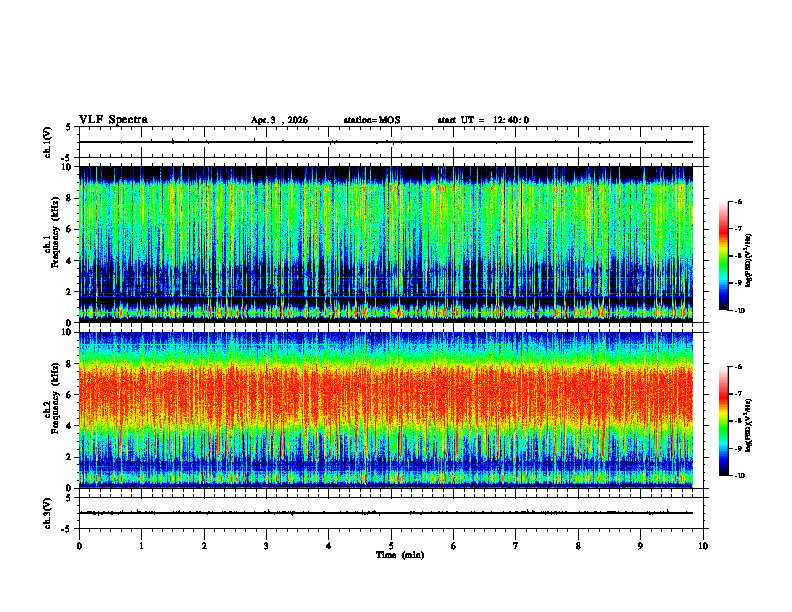
Task: Click the "VLF Spectra" plot title
Action: (113, 120)
